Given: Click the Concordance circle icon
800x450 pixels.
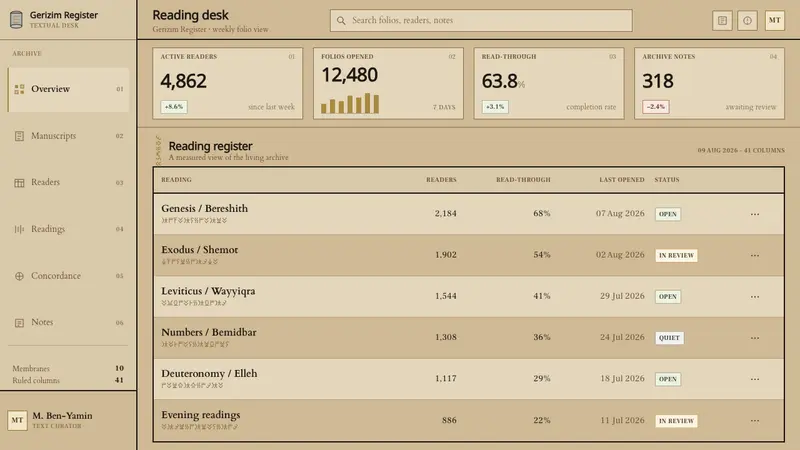Looking at the screenshot, I should tap(19, 276).
